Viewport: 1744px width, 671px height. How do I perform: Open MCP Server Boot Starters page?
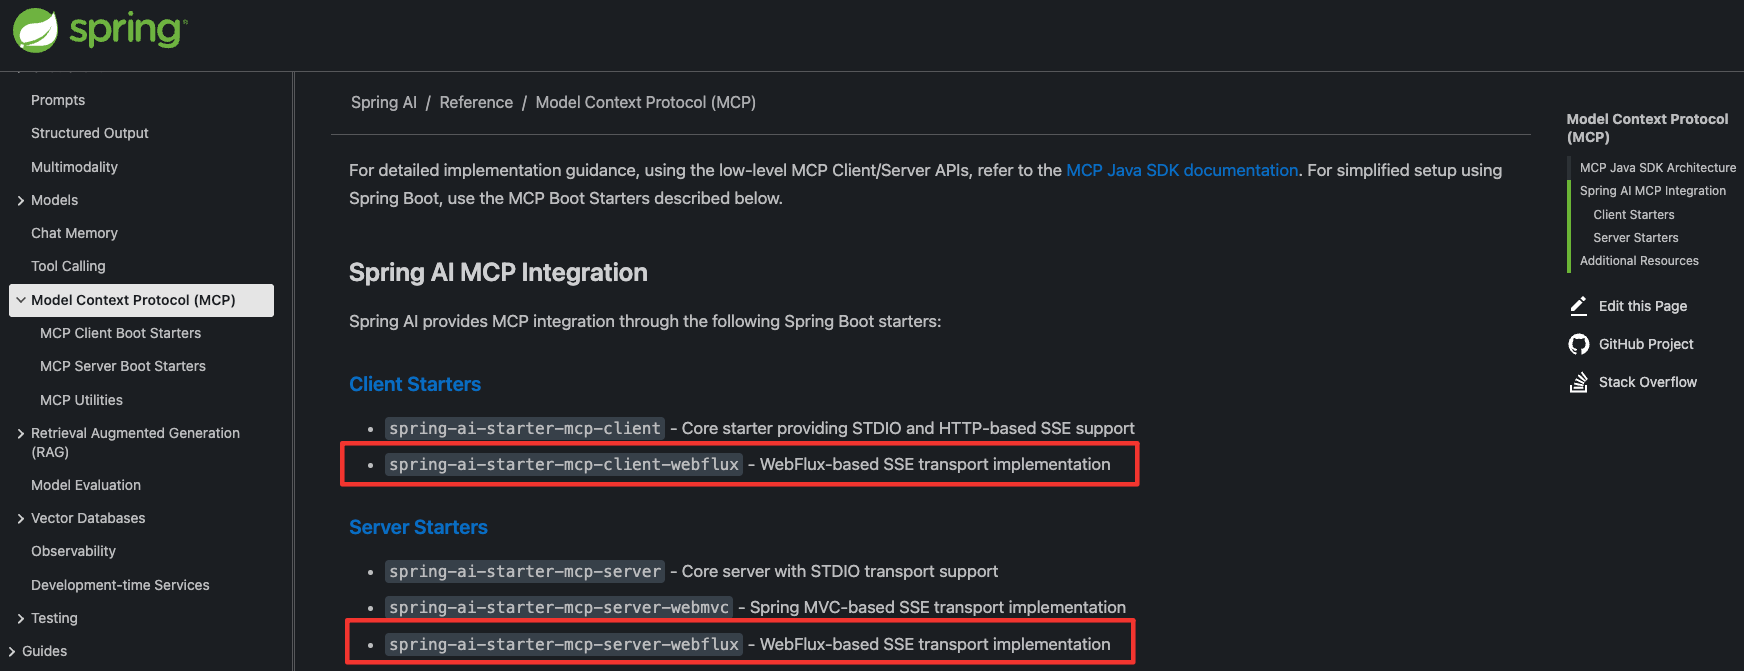click(x=123, y=366)
